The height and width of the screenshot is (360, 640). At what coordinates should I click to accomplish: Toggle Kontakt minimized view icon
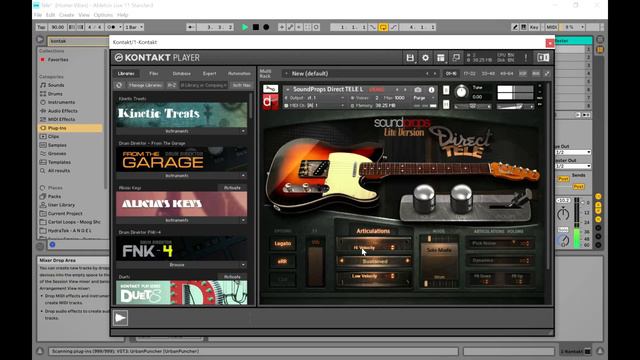click(x=456, y=58)
